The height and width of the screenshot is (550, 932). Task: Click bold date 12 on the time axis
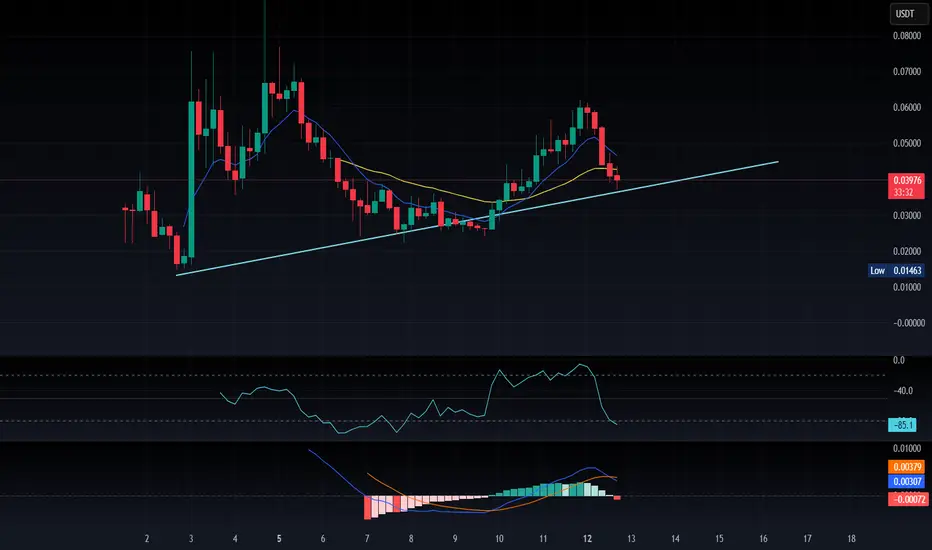[x=587, y=539]
